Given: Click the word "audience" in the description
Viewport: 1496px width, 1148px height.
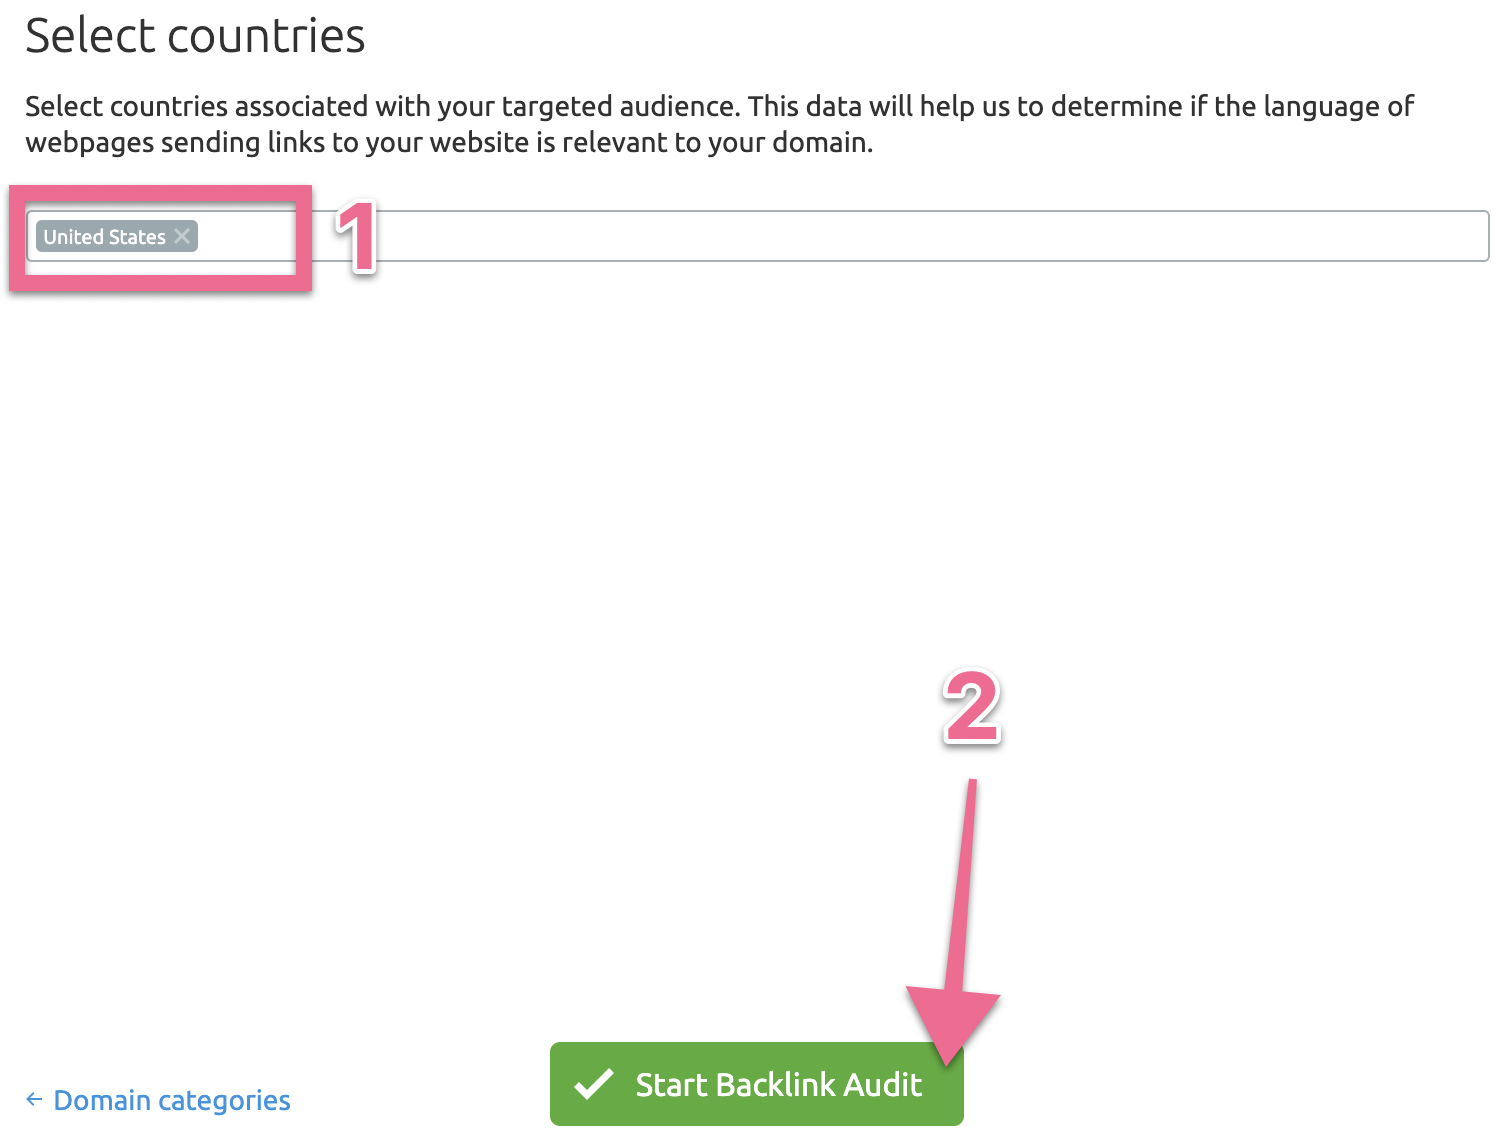Looking at the screenshot, I should (x=678, y=106).
